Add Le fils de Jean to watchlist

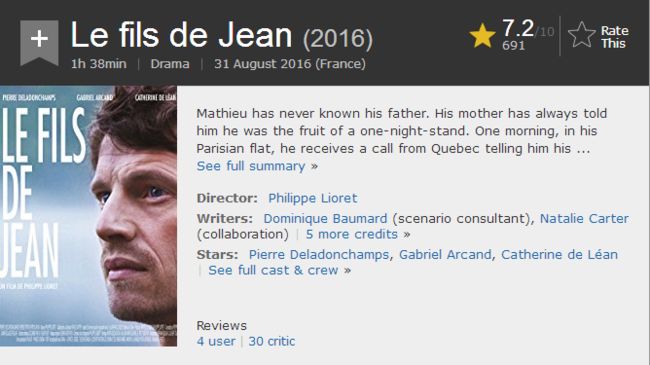point(39,42)
